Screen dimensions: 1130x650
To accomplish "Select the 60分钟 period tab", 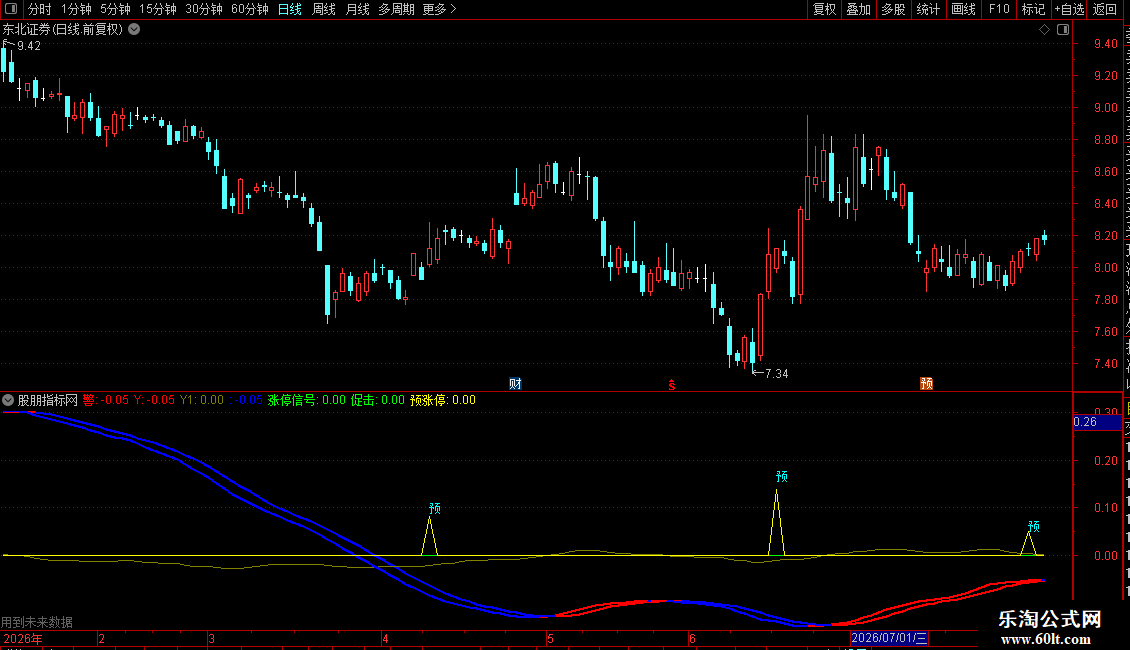I will 249,9.
